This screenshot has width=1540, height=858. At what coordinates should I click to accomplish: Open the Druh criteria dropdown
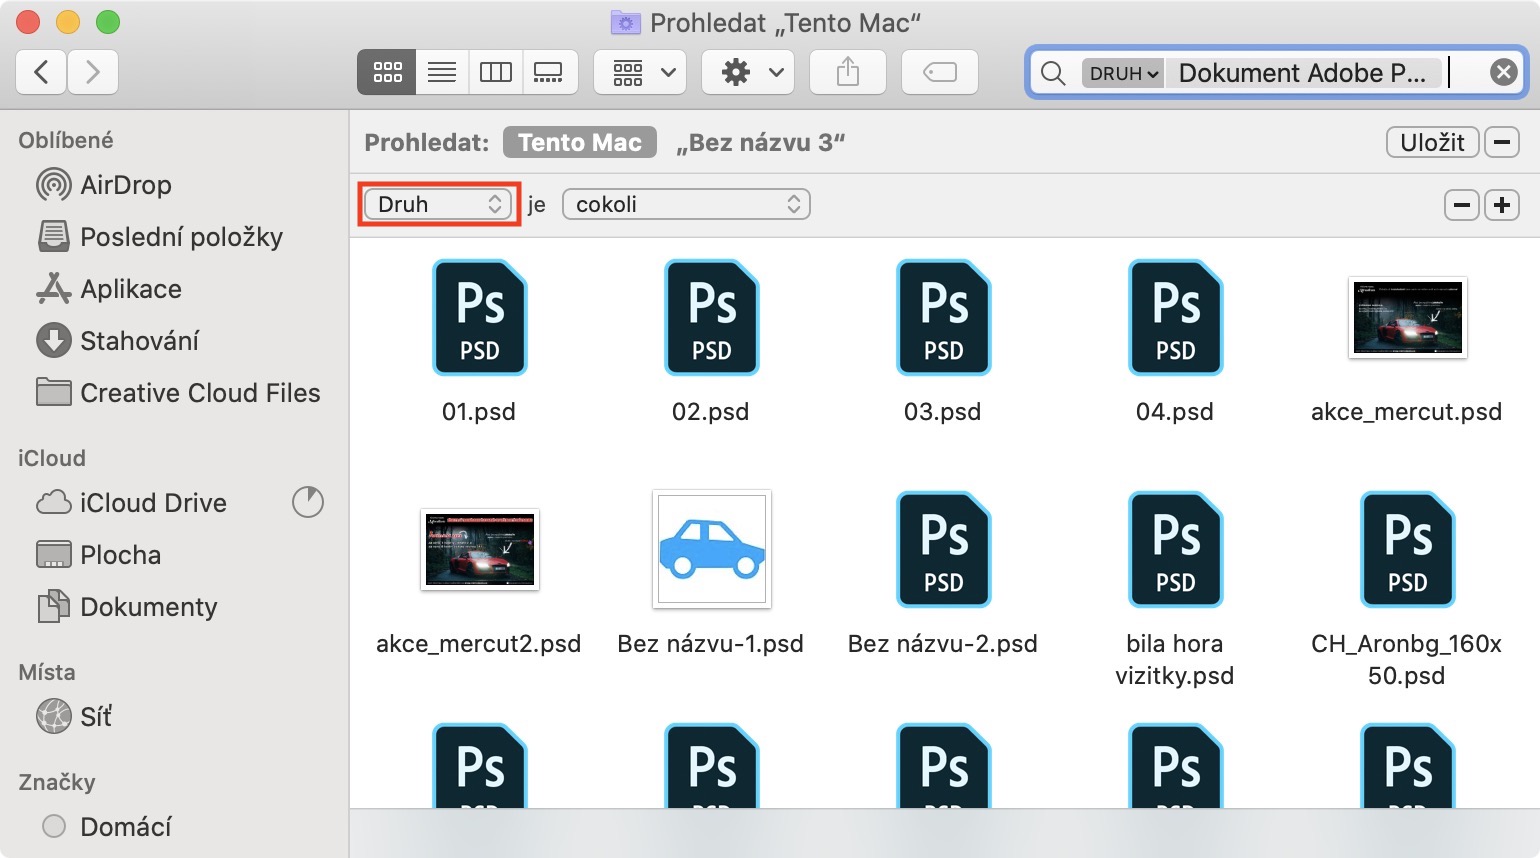pyautogui.click(x=438, y=204)
